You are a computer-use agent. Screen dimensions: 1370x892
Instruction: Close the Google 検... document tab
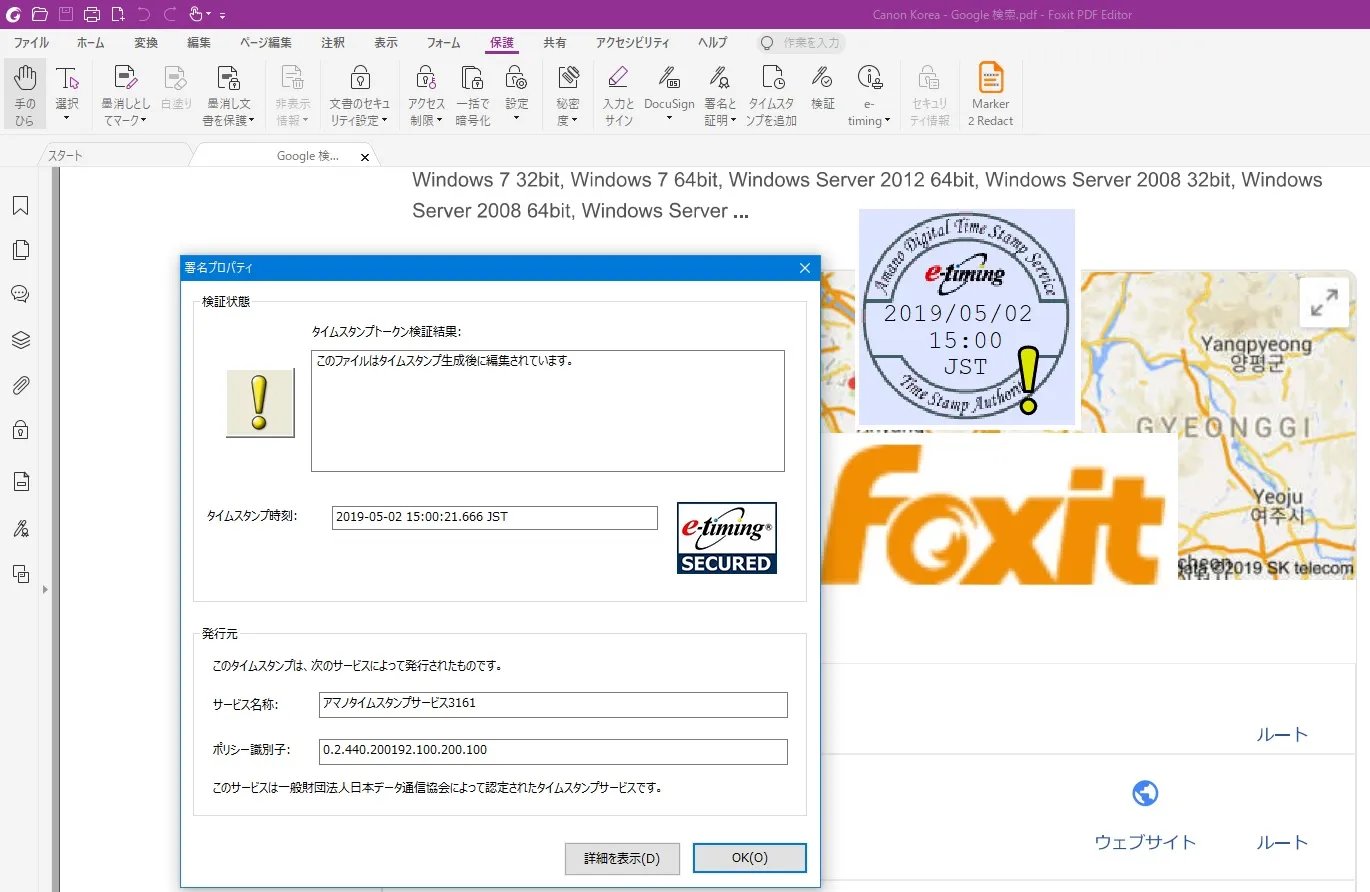(365, 157)
